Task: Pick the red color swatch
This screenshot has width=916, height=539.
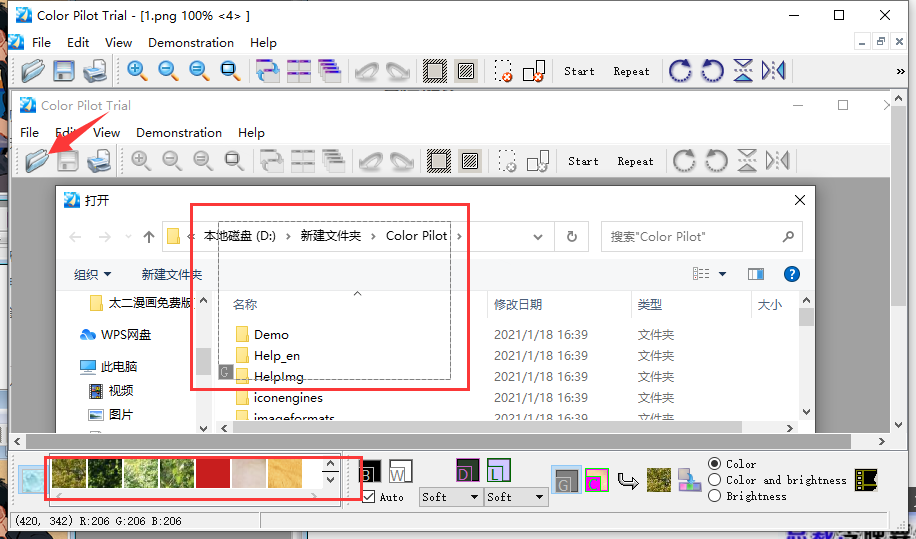Action: [213, 473]
